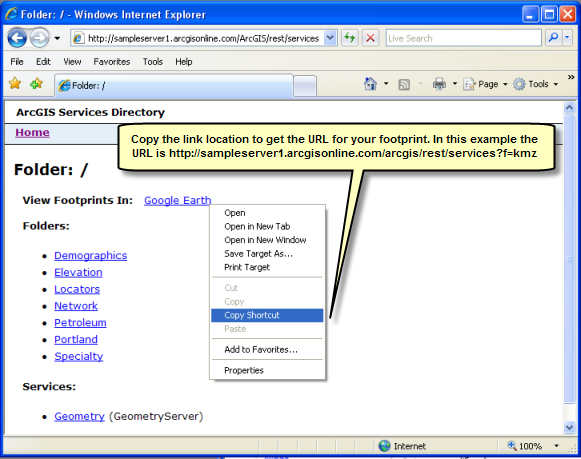Open the Page menu dropdown
The width and height of the screenshot is (581, 459).
click(485, 84)
